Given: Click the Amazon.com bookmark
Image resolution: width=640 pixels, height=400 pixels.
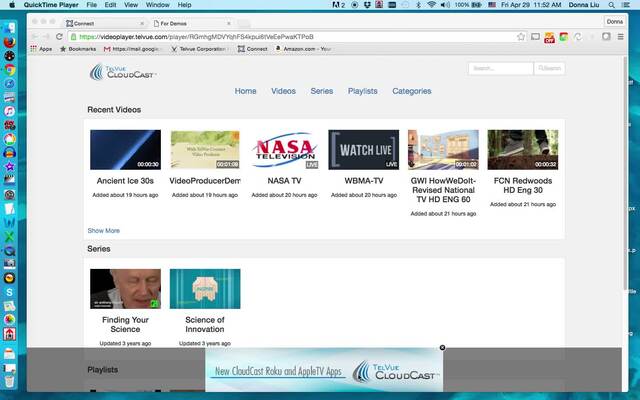Looking at the screenshot, I should [x=303, y=48].
